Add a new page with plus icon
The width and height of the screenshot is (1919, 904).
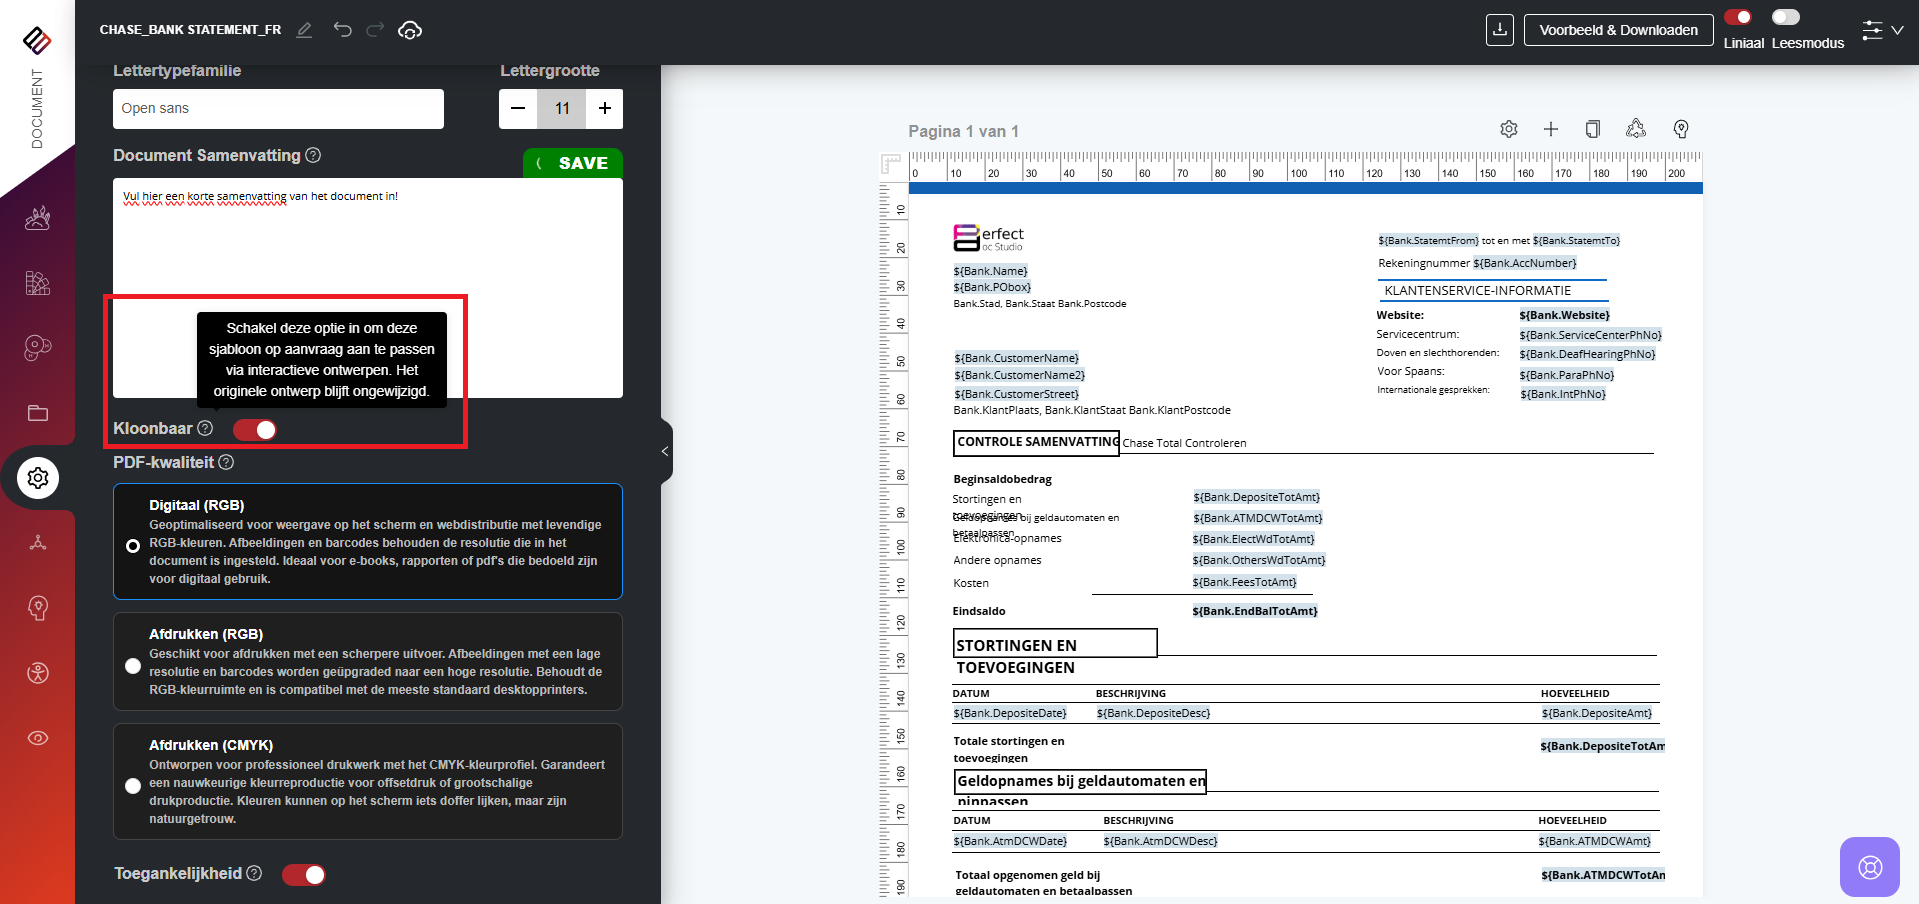tap(1551, 129)
